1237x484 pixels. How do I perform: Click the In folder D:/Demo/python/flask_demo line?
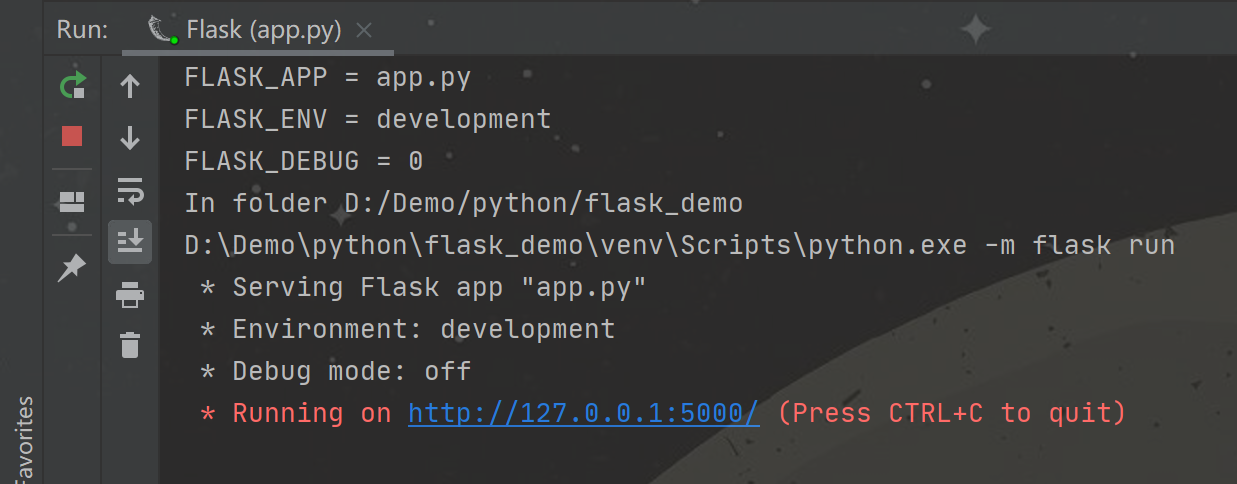(x=464, y=204)
